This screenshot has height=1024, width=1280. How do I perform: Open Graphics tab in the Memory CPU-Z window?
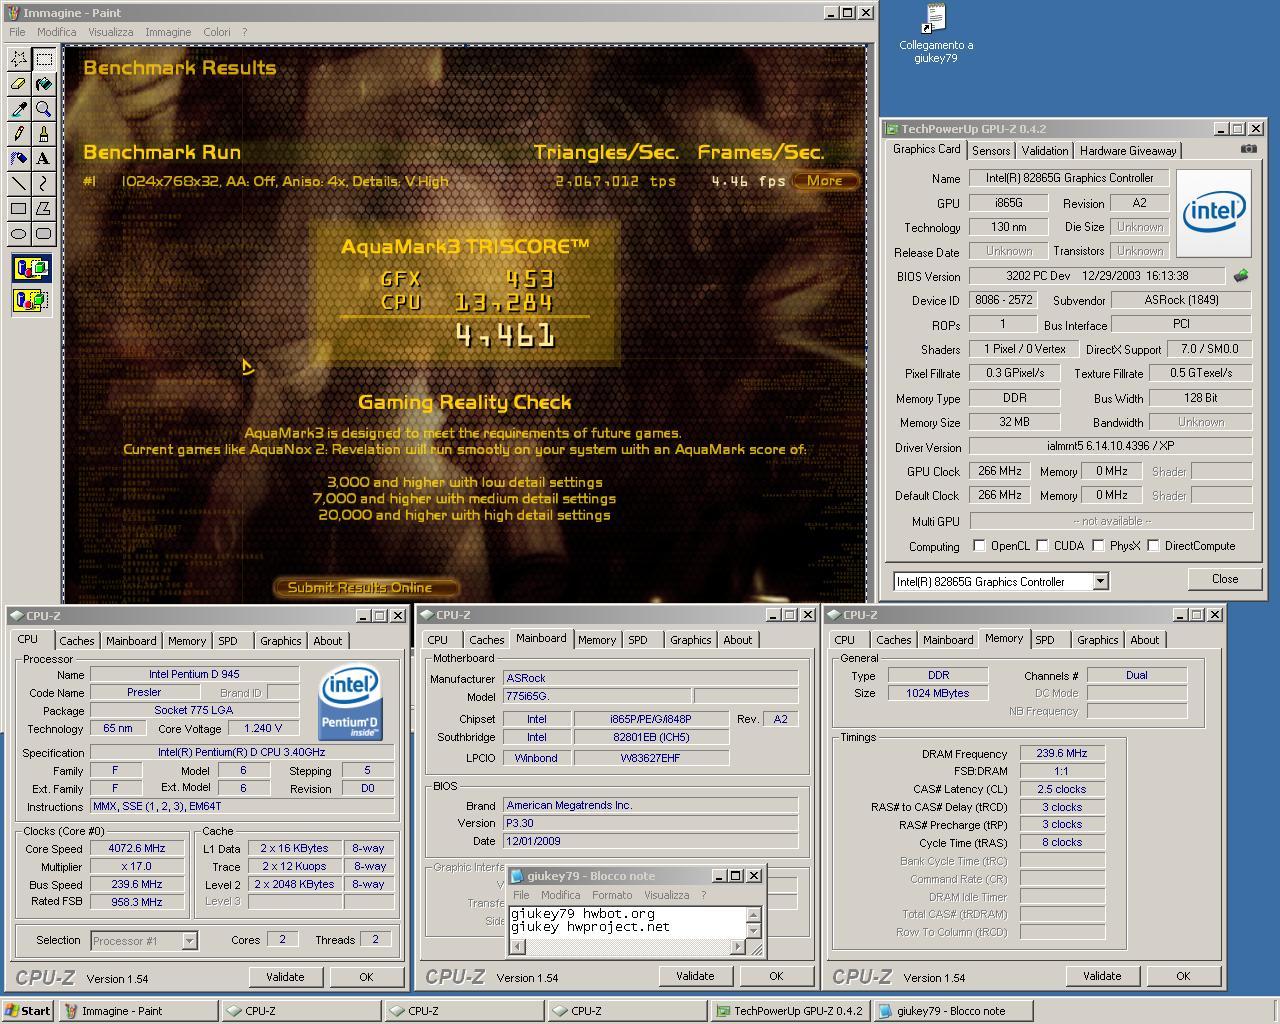(x=1097, y=640)
